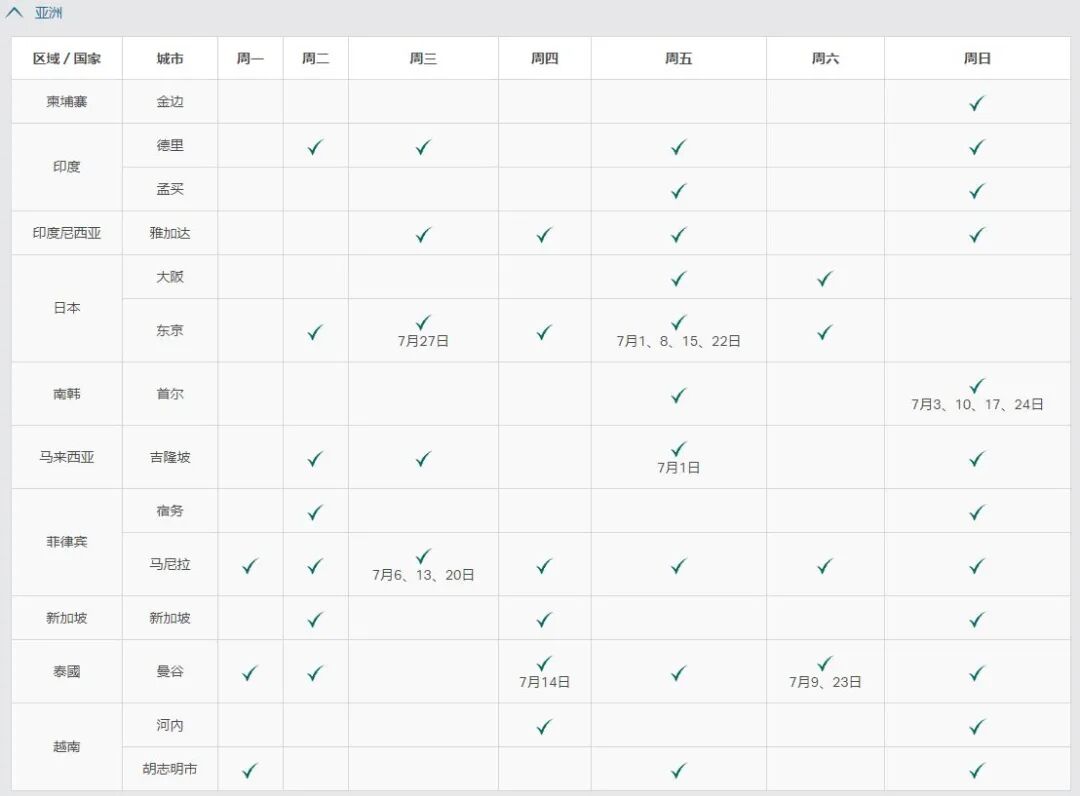Click the 区域 / 国家 header cell
The image size is (1080, 796).
pos(66,58)
